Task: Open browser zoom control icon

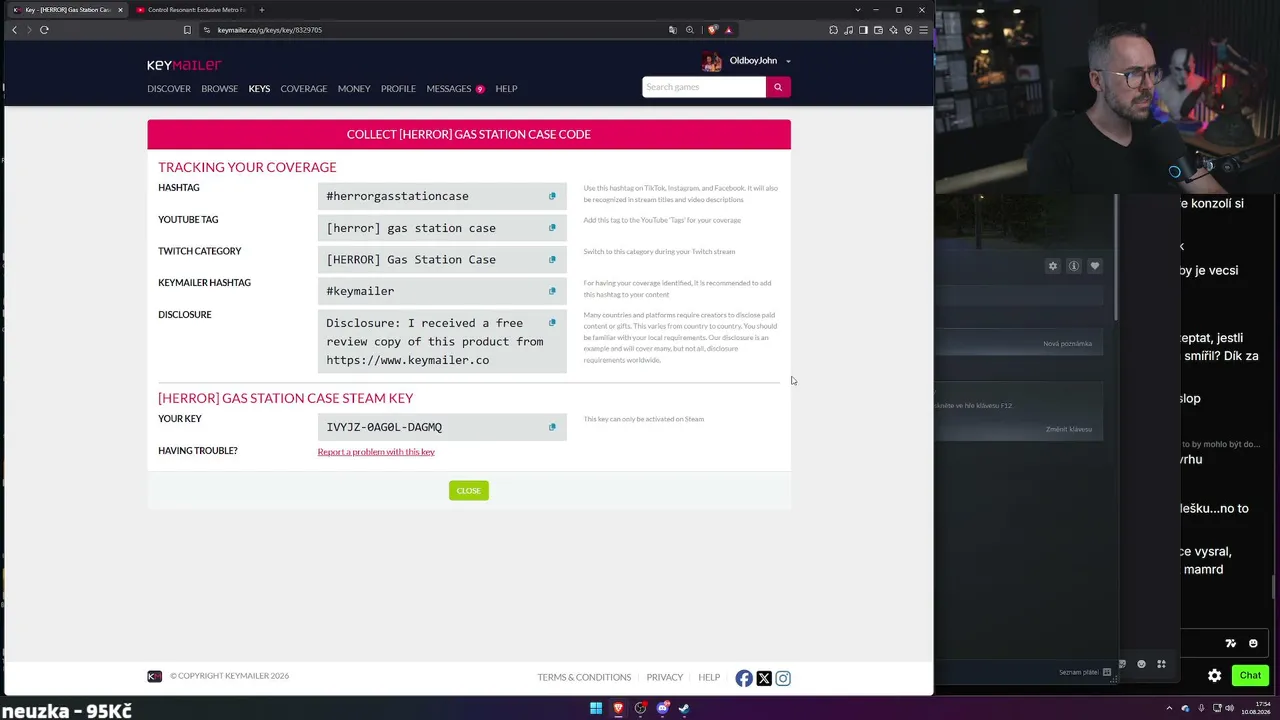Action: click(689, 30)
